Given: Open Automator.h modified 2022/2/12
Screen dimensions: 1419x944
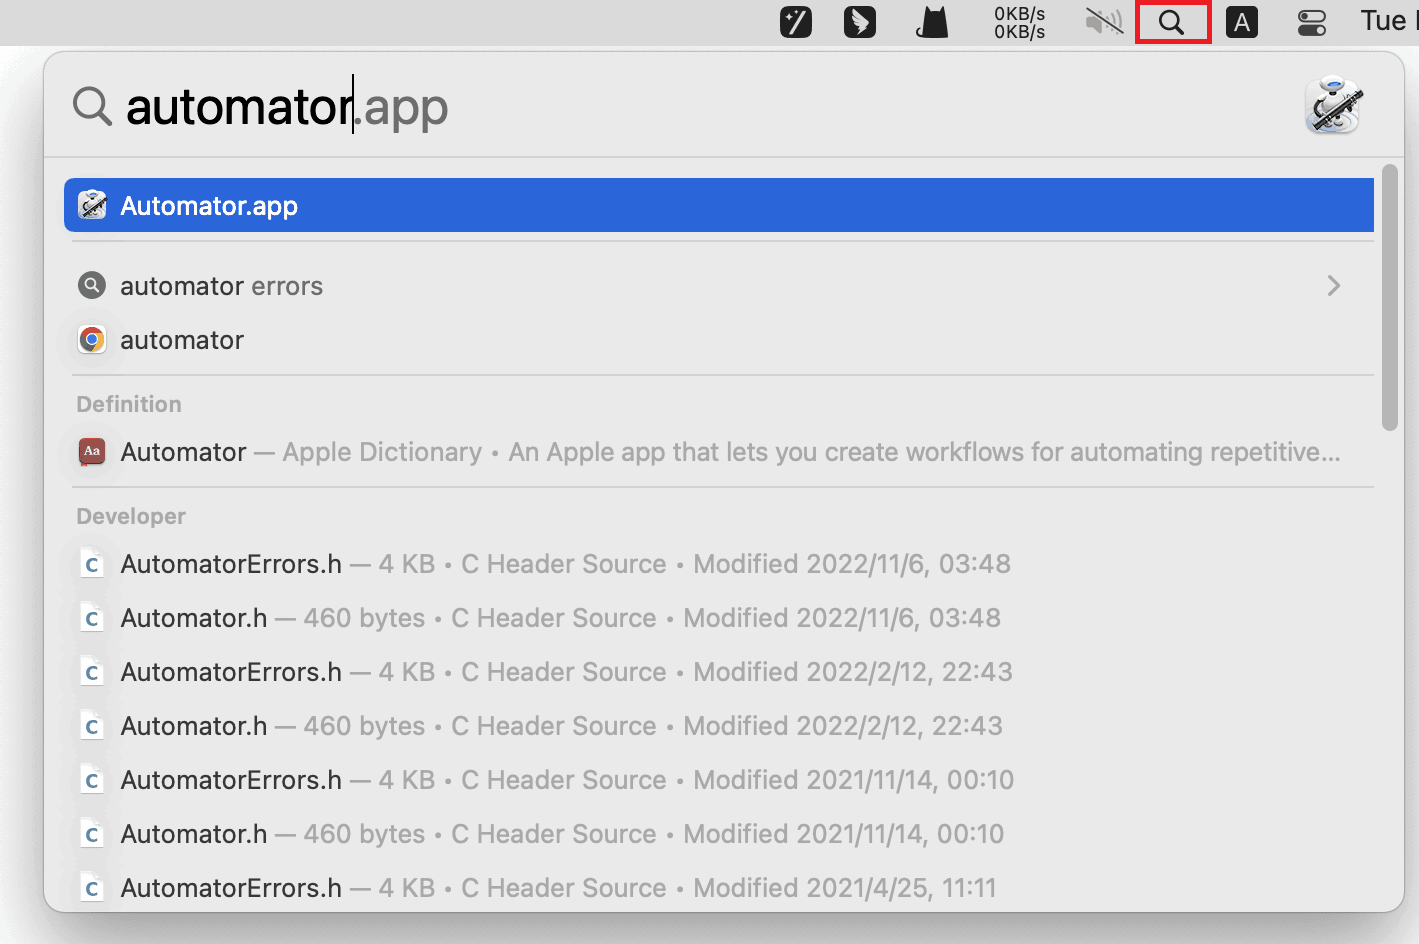Looking at the screenshot, I should [719, 726].
